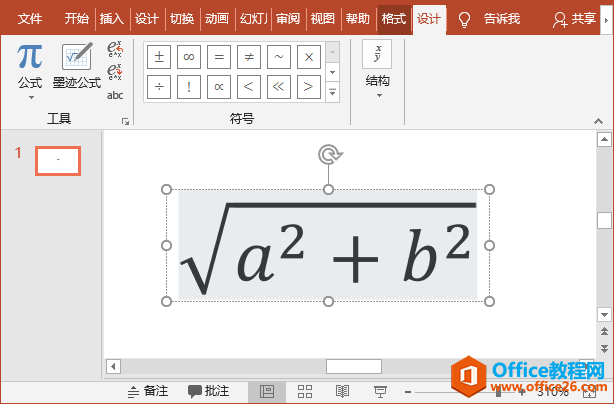This screenshot has height=404, width=614.
Task: Insert the proportional-to ∝ symbol
Action: click(219, 87)
